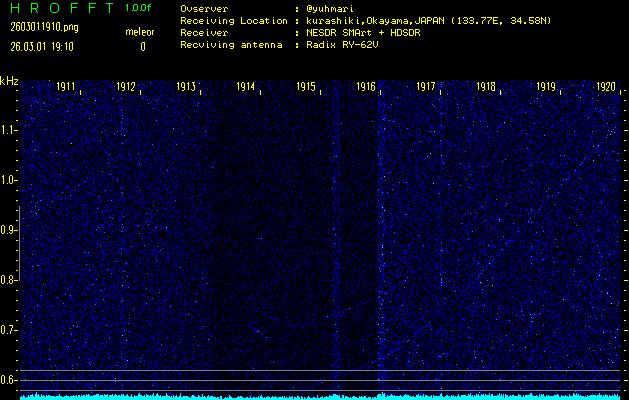The width and height of the screenshot is (629, 400).
Task: Click the meteor count label
Action: coord(140,32)
